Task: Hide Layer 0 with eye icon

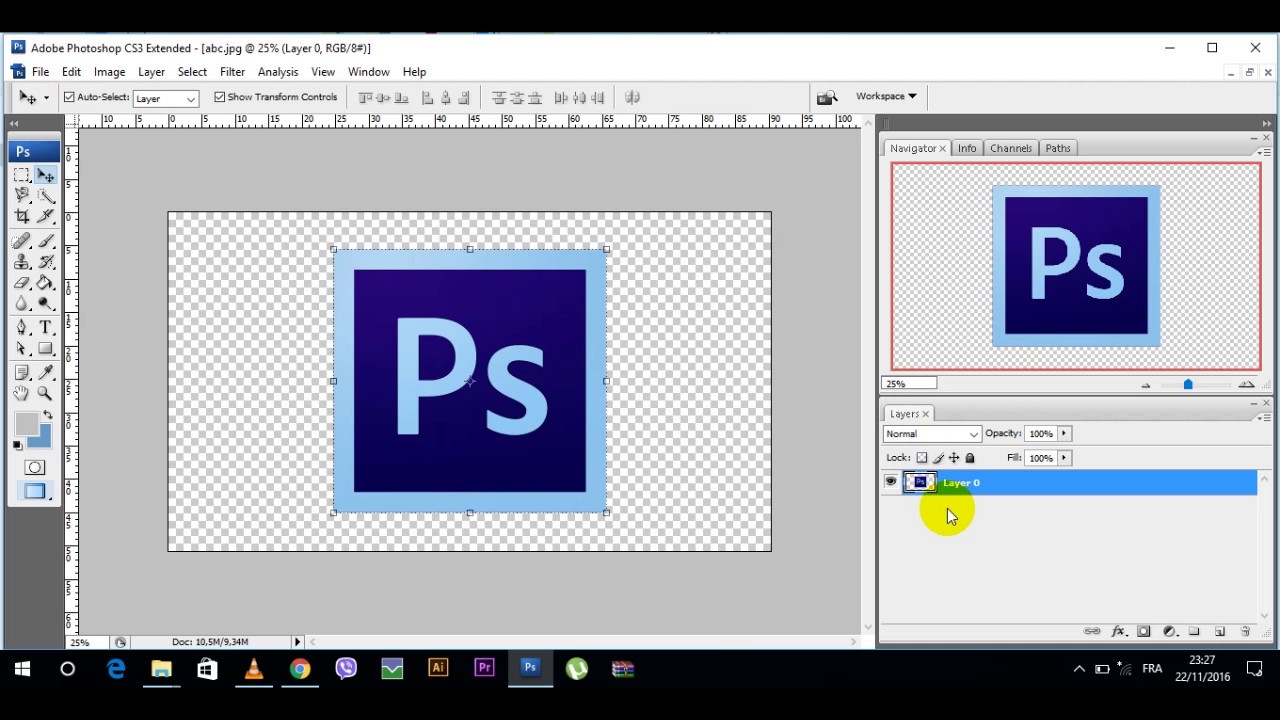Action: point(891,482)
